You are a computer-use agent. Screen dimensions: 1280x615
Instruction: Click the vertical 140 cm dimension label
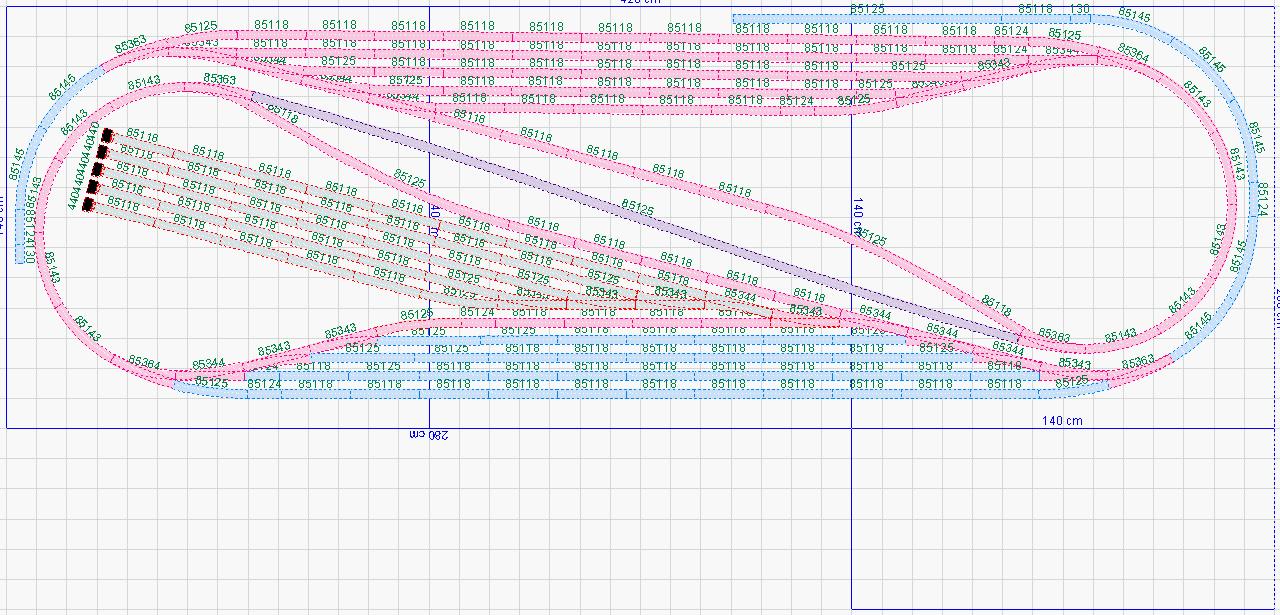(x=858, y=216)
